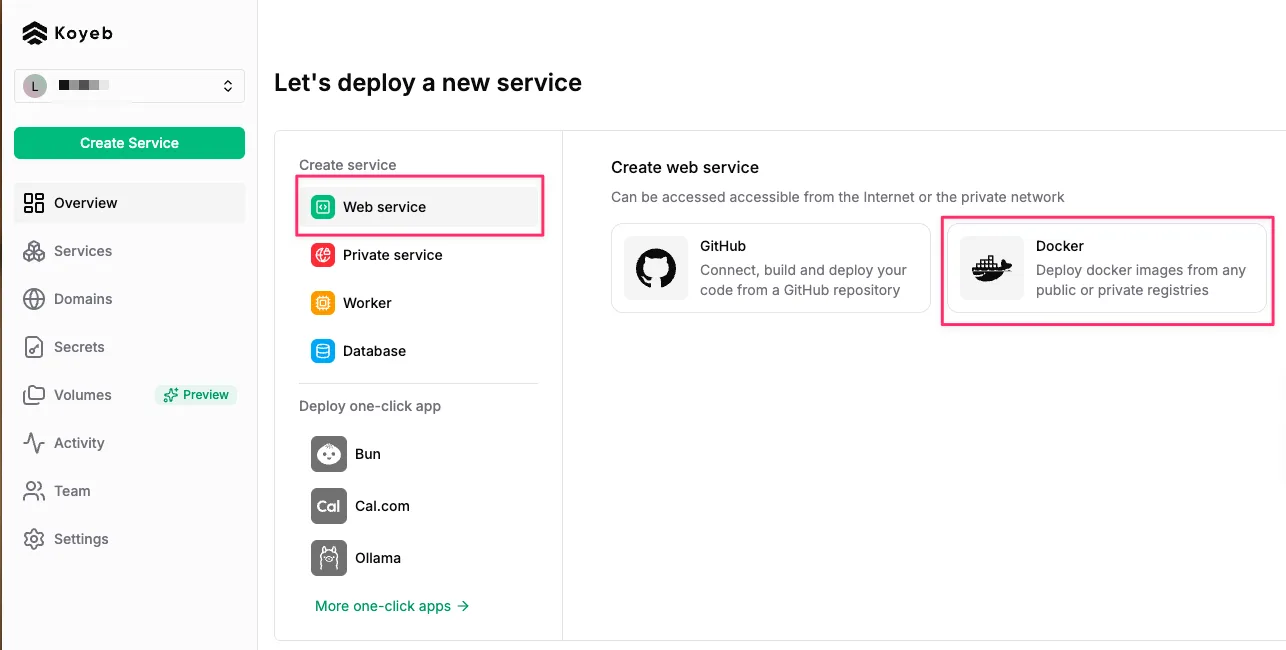Click the green Create Service button

(x=129, y=143)
